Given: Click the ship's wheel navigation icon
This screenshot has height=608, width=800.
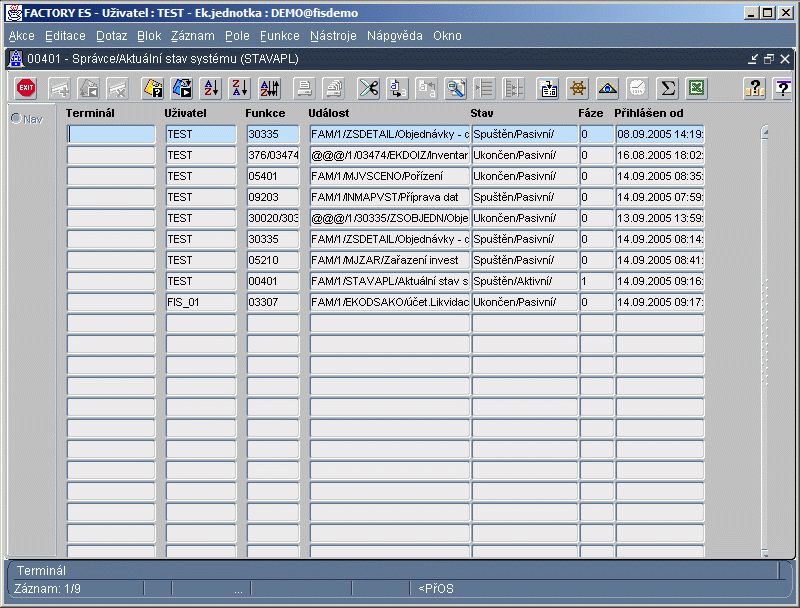Looking at the screenshot, I should [578, 88].
